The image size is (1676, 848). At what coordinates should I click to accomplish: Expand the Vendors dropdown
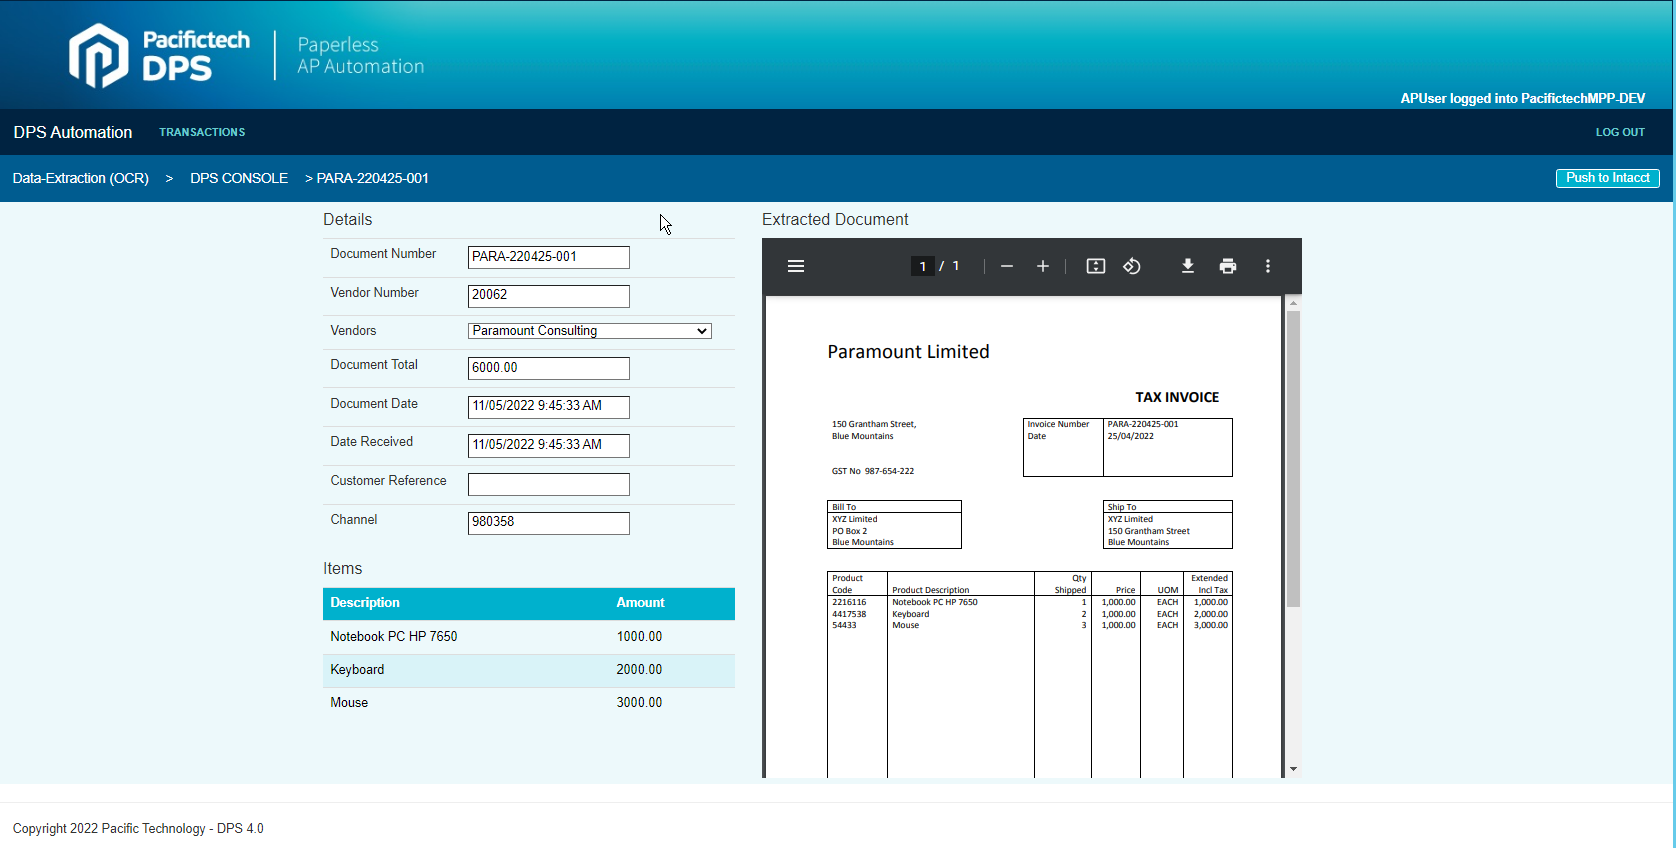click(590, 331)
